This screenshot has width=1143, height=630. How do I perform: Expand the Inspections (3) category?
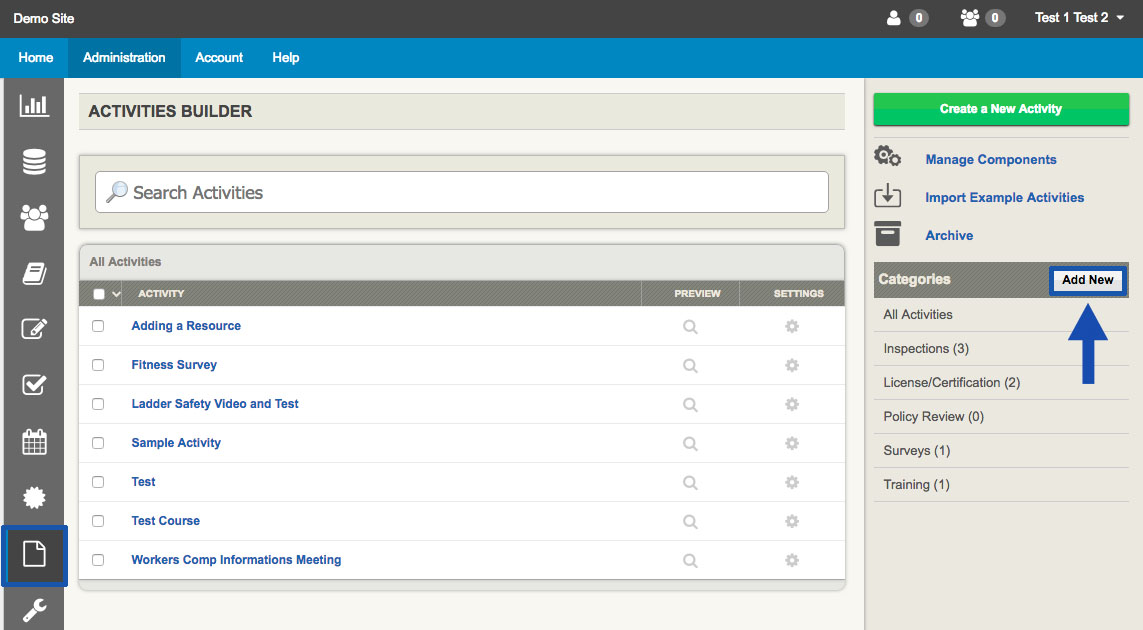pyautogui.click(x=926, y=349)
